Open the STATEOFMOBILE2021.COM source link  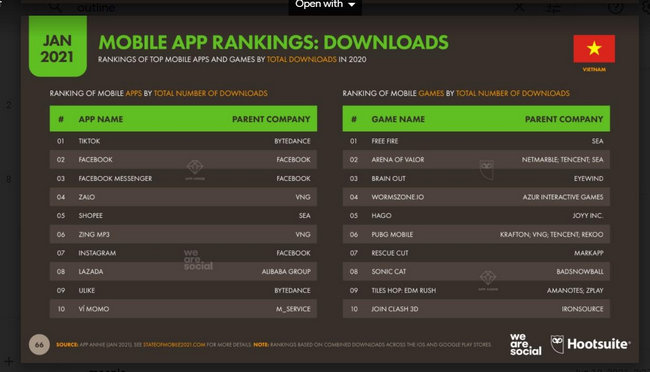point(174,345)
